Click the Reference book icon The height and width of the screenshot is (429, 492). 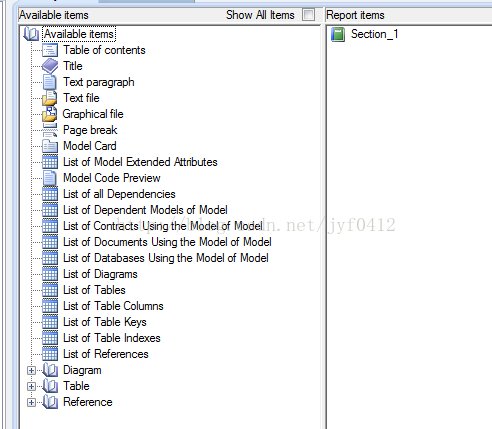(50, 402)
